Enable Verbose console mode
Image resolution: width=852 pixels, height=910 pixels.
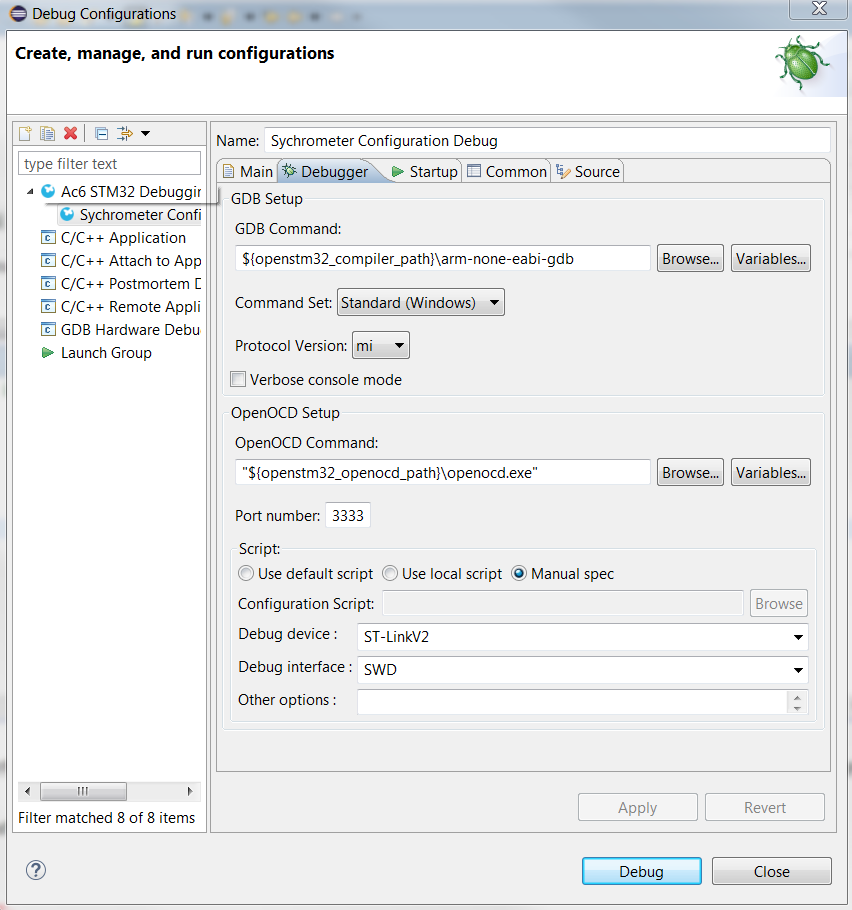pos(237,379)
